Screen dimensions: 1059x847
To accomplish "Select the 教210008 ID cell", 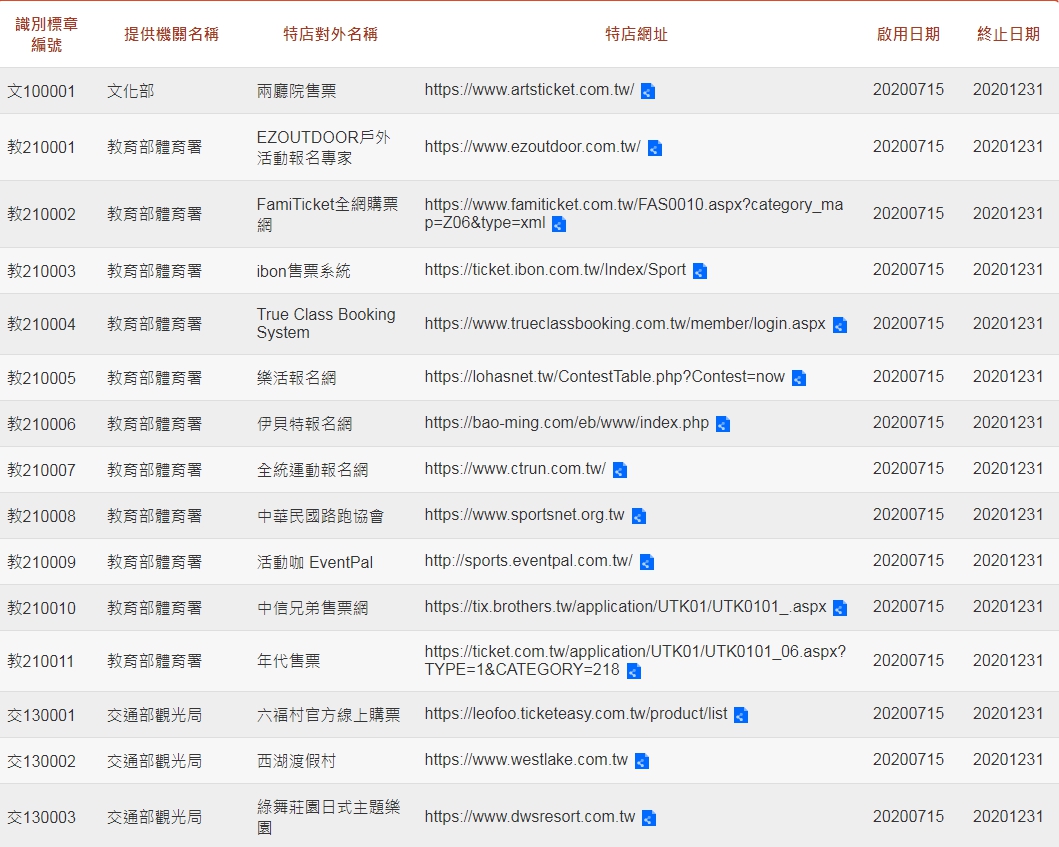I will [x=41, y=517].
